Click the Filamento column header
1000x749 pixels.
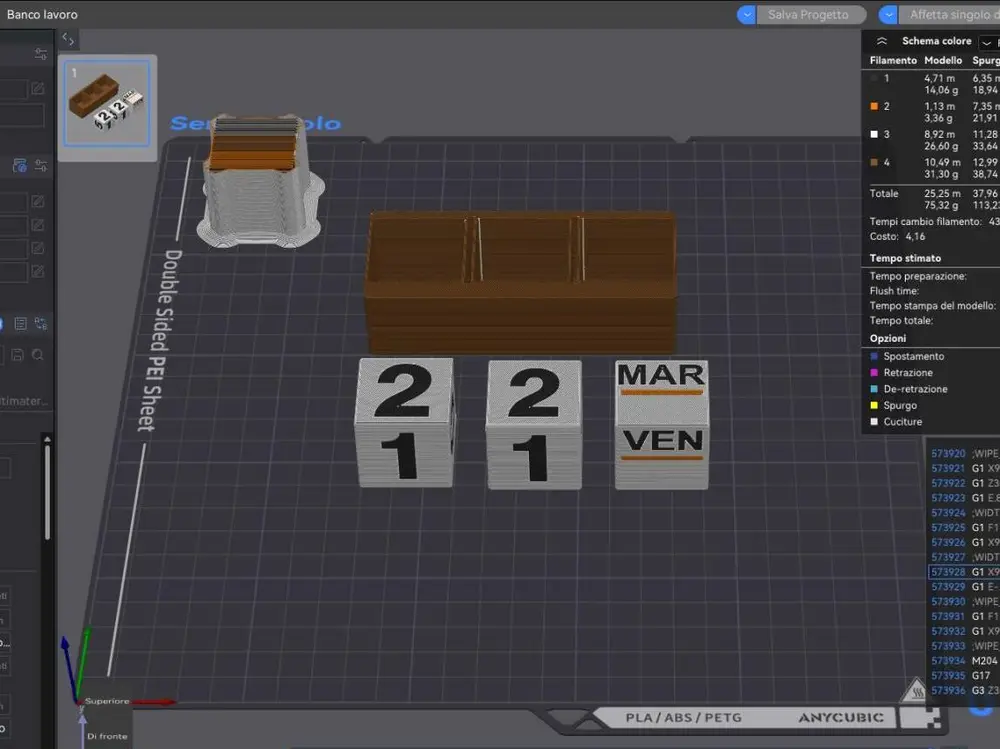point(893,61)
